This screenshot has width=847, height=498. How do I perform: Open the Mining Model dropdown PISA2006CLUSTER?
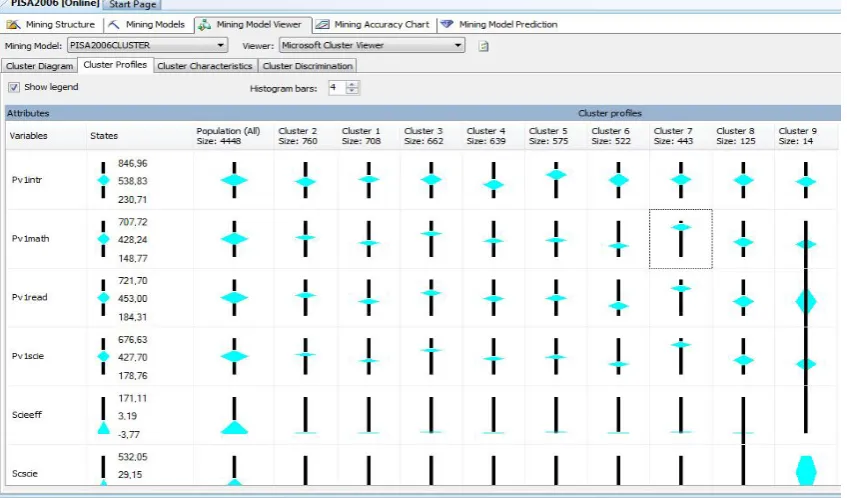click(147, 45)
